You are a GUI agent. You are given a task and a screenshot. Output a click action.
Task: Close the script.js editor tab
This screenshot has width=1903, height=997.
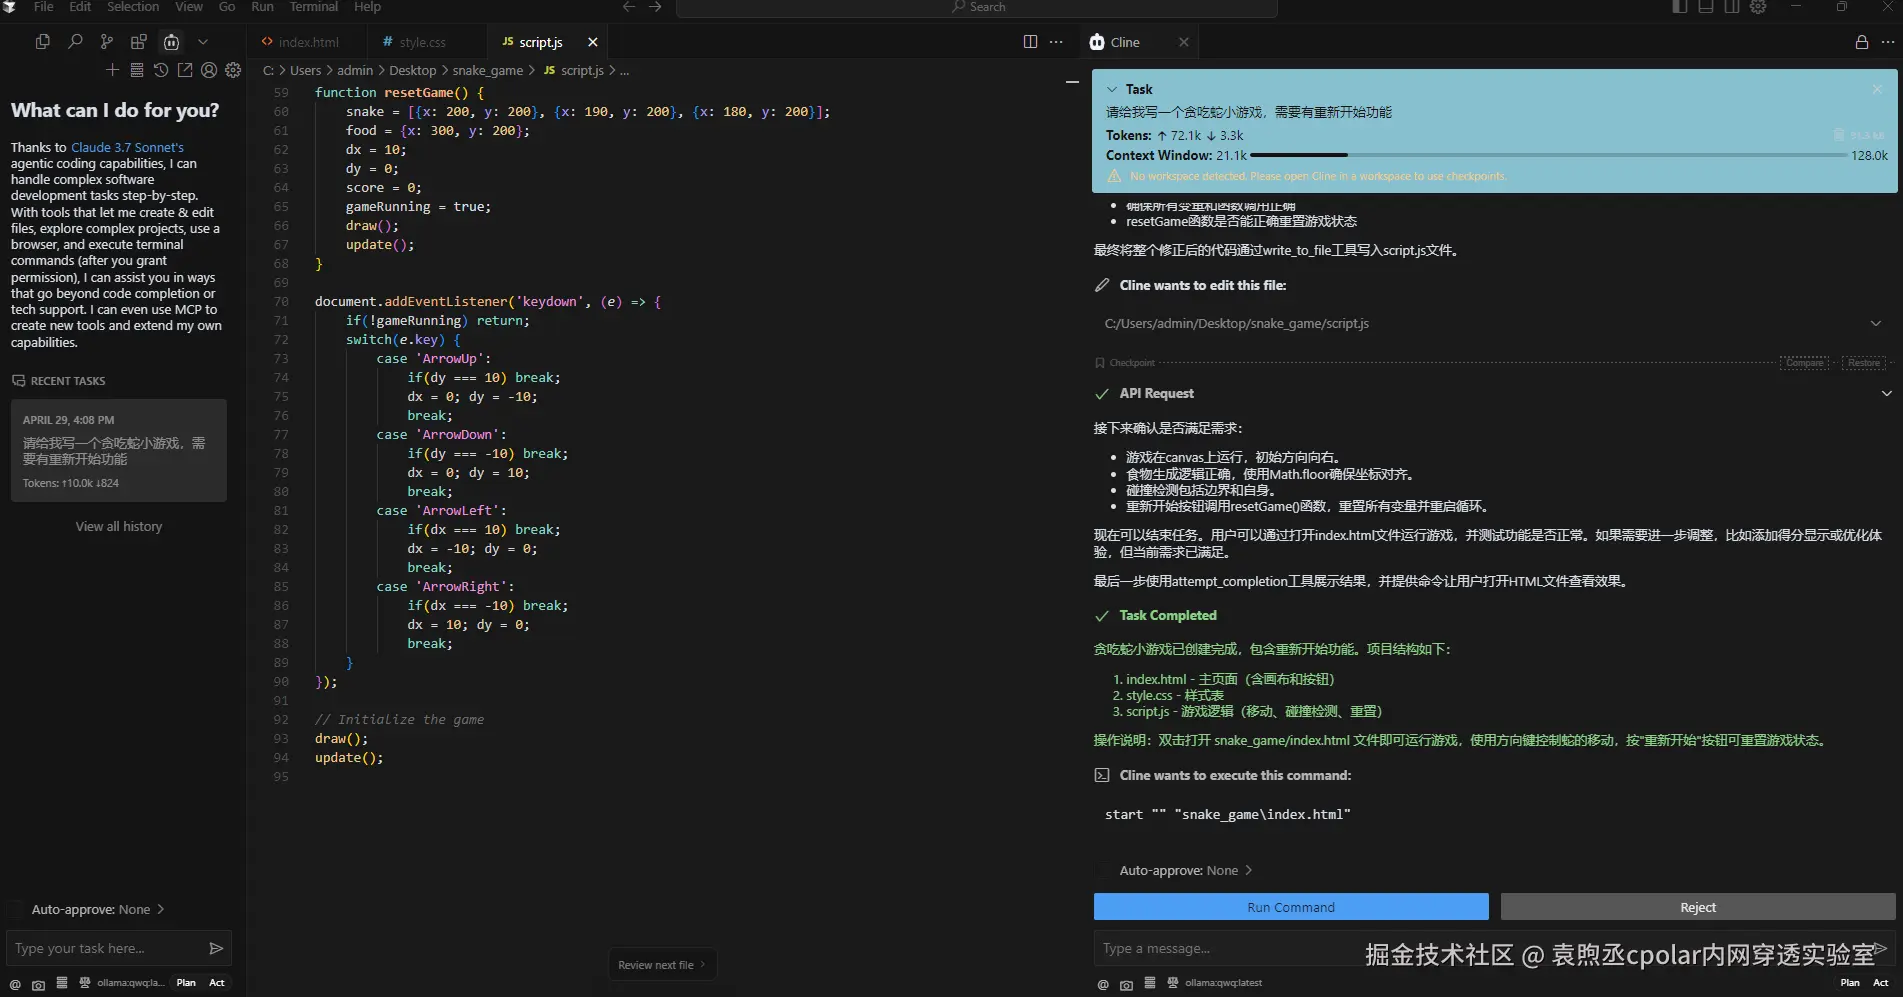593,42
